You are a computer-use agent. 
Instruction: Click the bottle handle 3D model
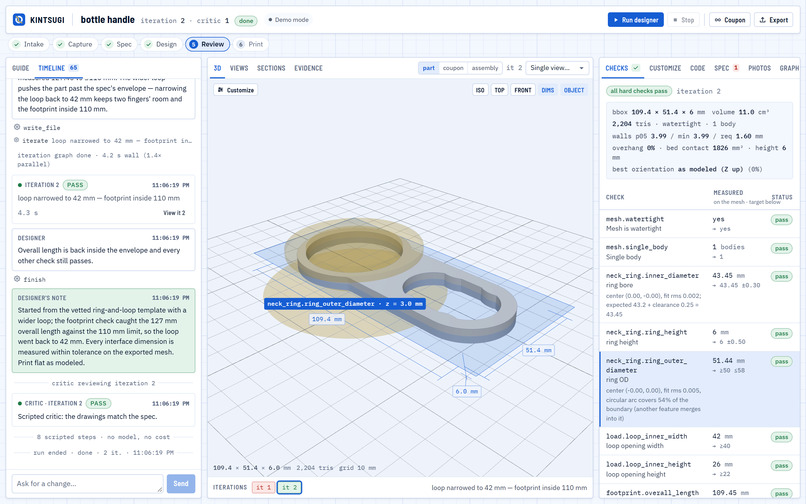[x=406, y=286]
